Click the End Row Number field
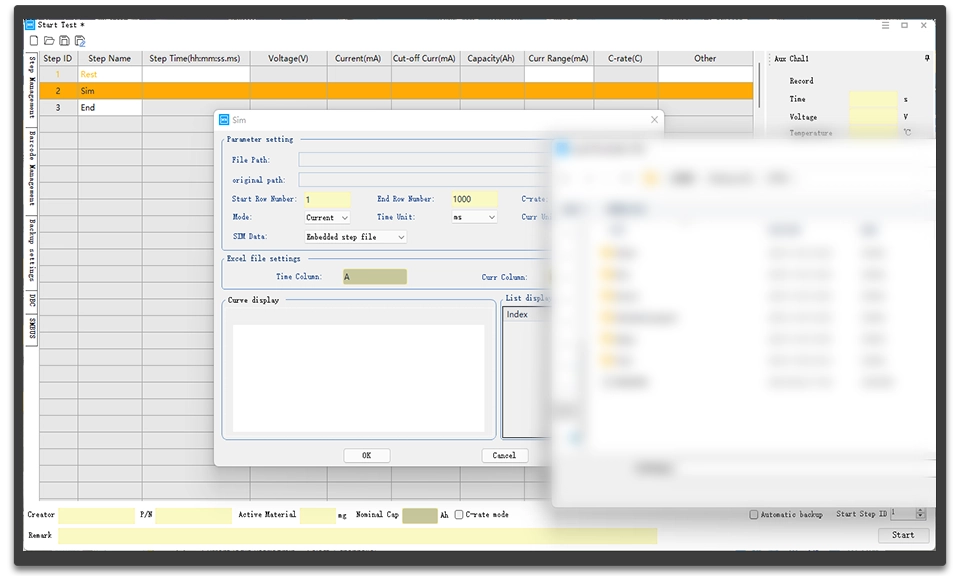The image size is (960, 580). point(474,199)
